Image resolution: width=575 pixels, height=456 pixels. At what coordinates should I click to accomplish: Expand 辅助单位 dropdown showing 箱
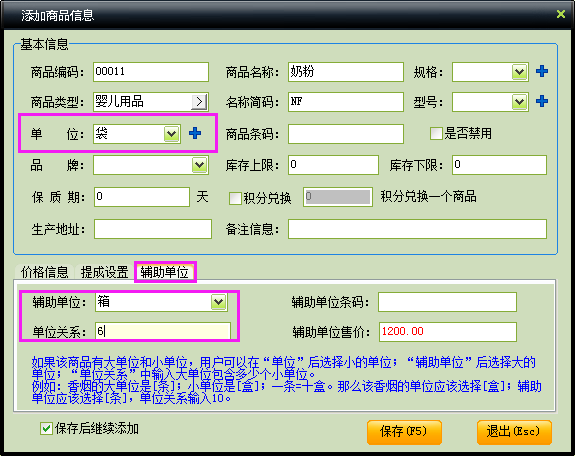click(219, 302)
